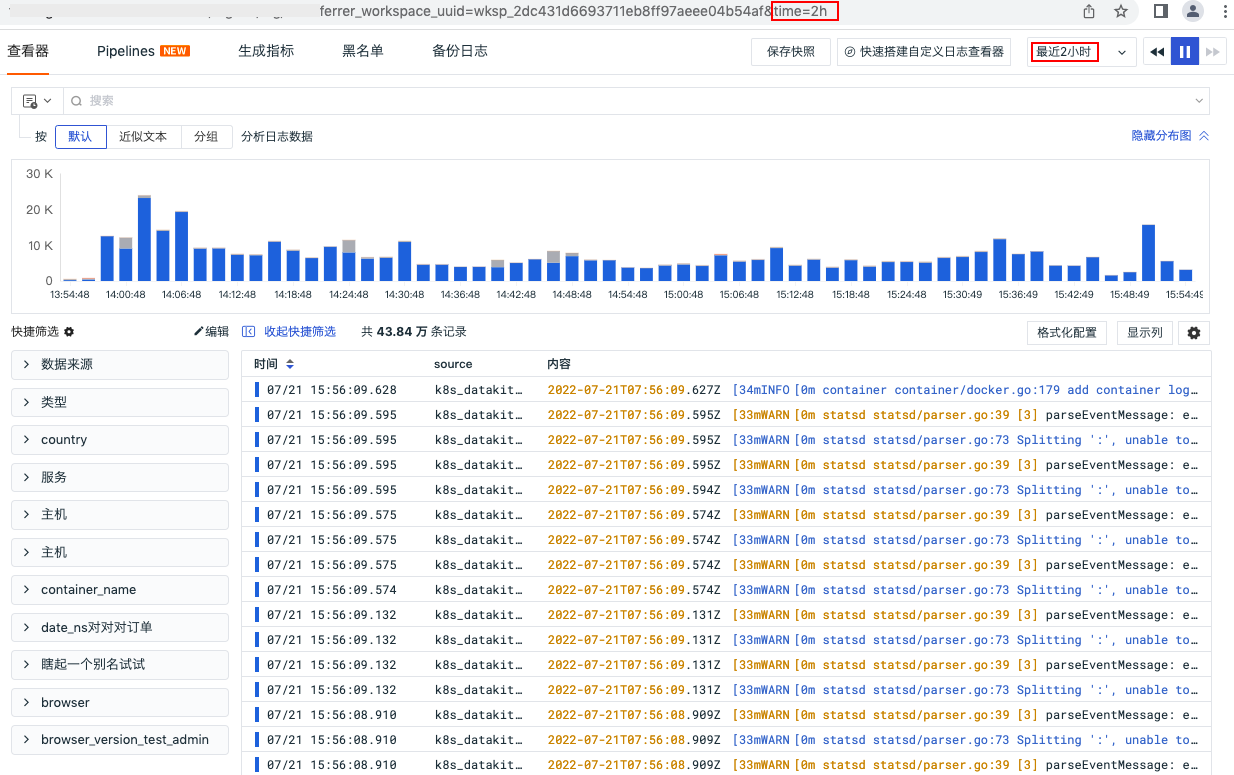Viewport: 1234px width, 775px height.
Task: Open the 显示列 button
Action: pos(1145,333)
